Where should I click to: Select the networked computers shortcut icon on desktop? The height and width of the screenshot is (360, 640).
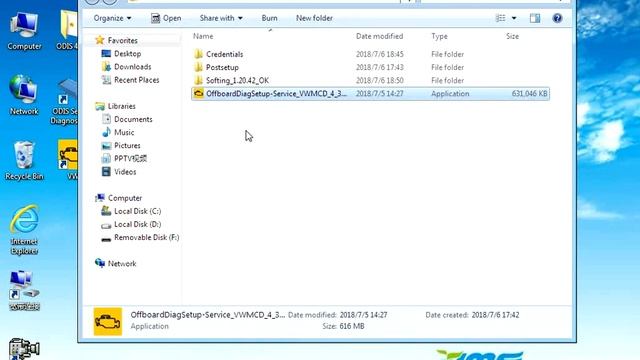24,290
